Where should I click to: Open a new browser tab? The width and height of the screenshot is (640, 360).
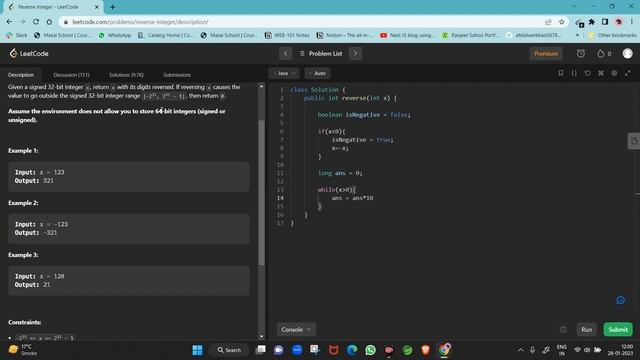pyautogui.click(x=113, y=7)
